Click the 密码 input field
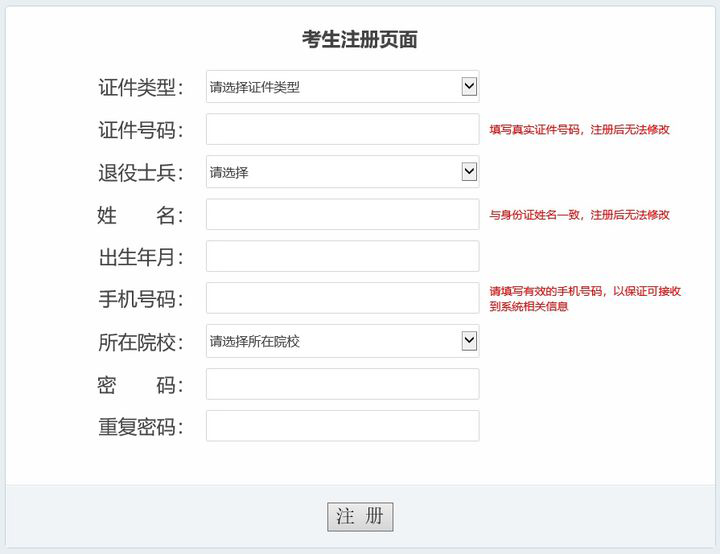 [x=342, y=384]
